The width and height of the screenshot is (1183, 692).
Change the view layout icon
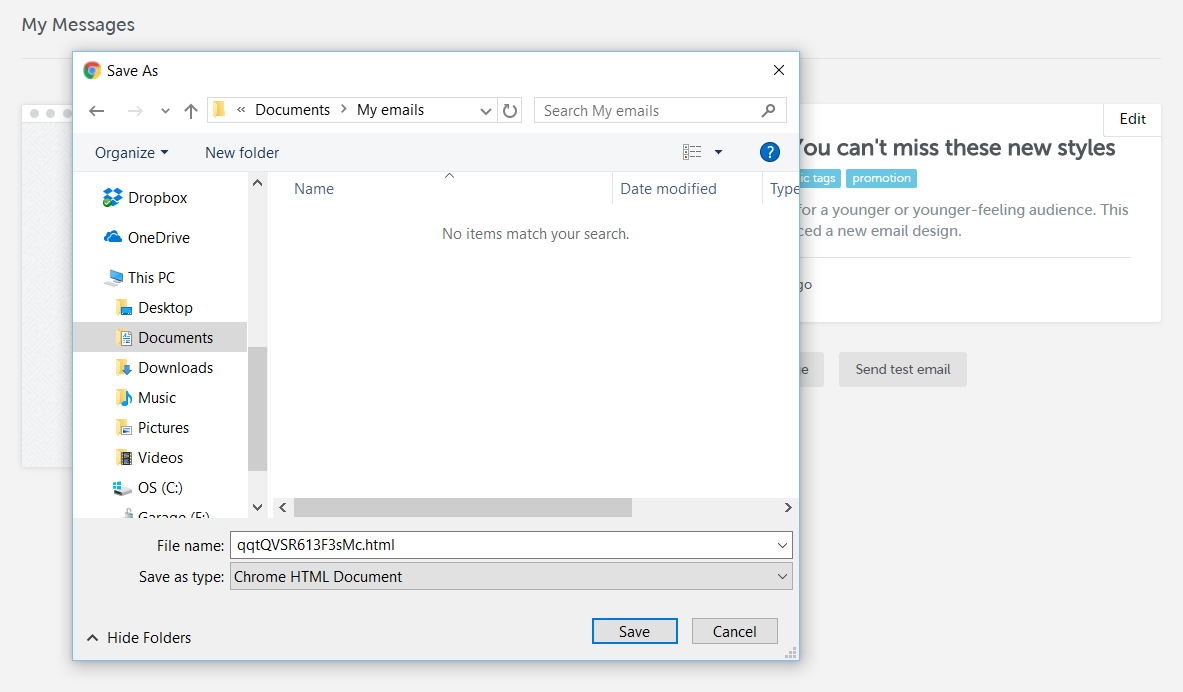(x=692, y=152)
